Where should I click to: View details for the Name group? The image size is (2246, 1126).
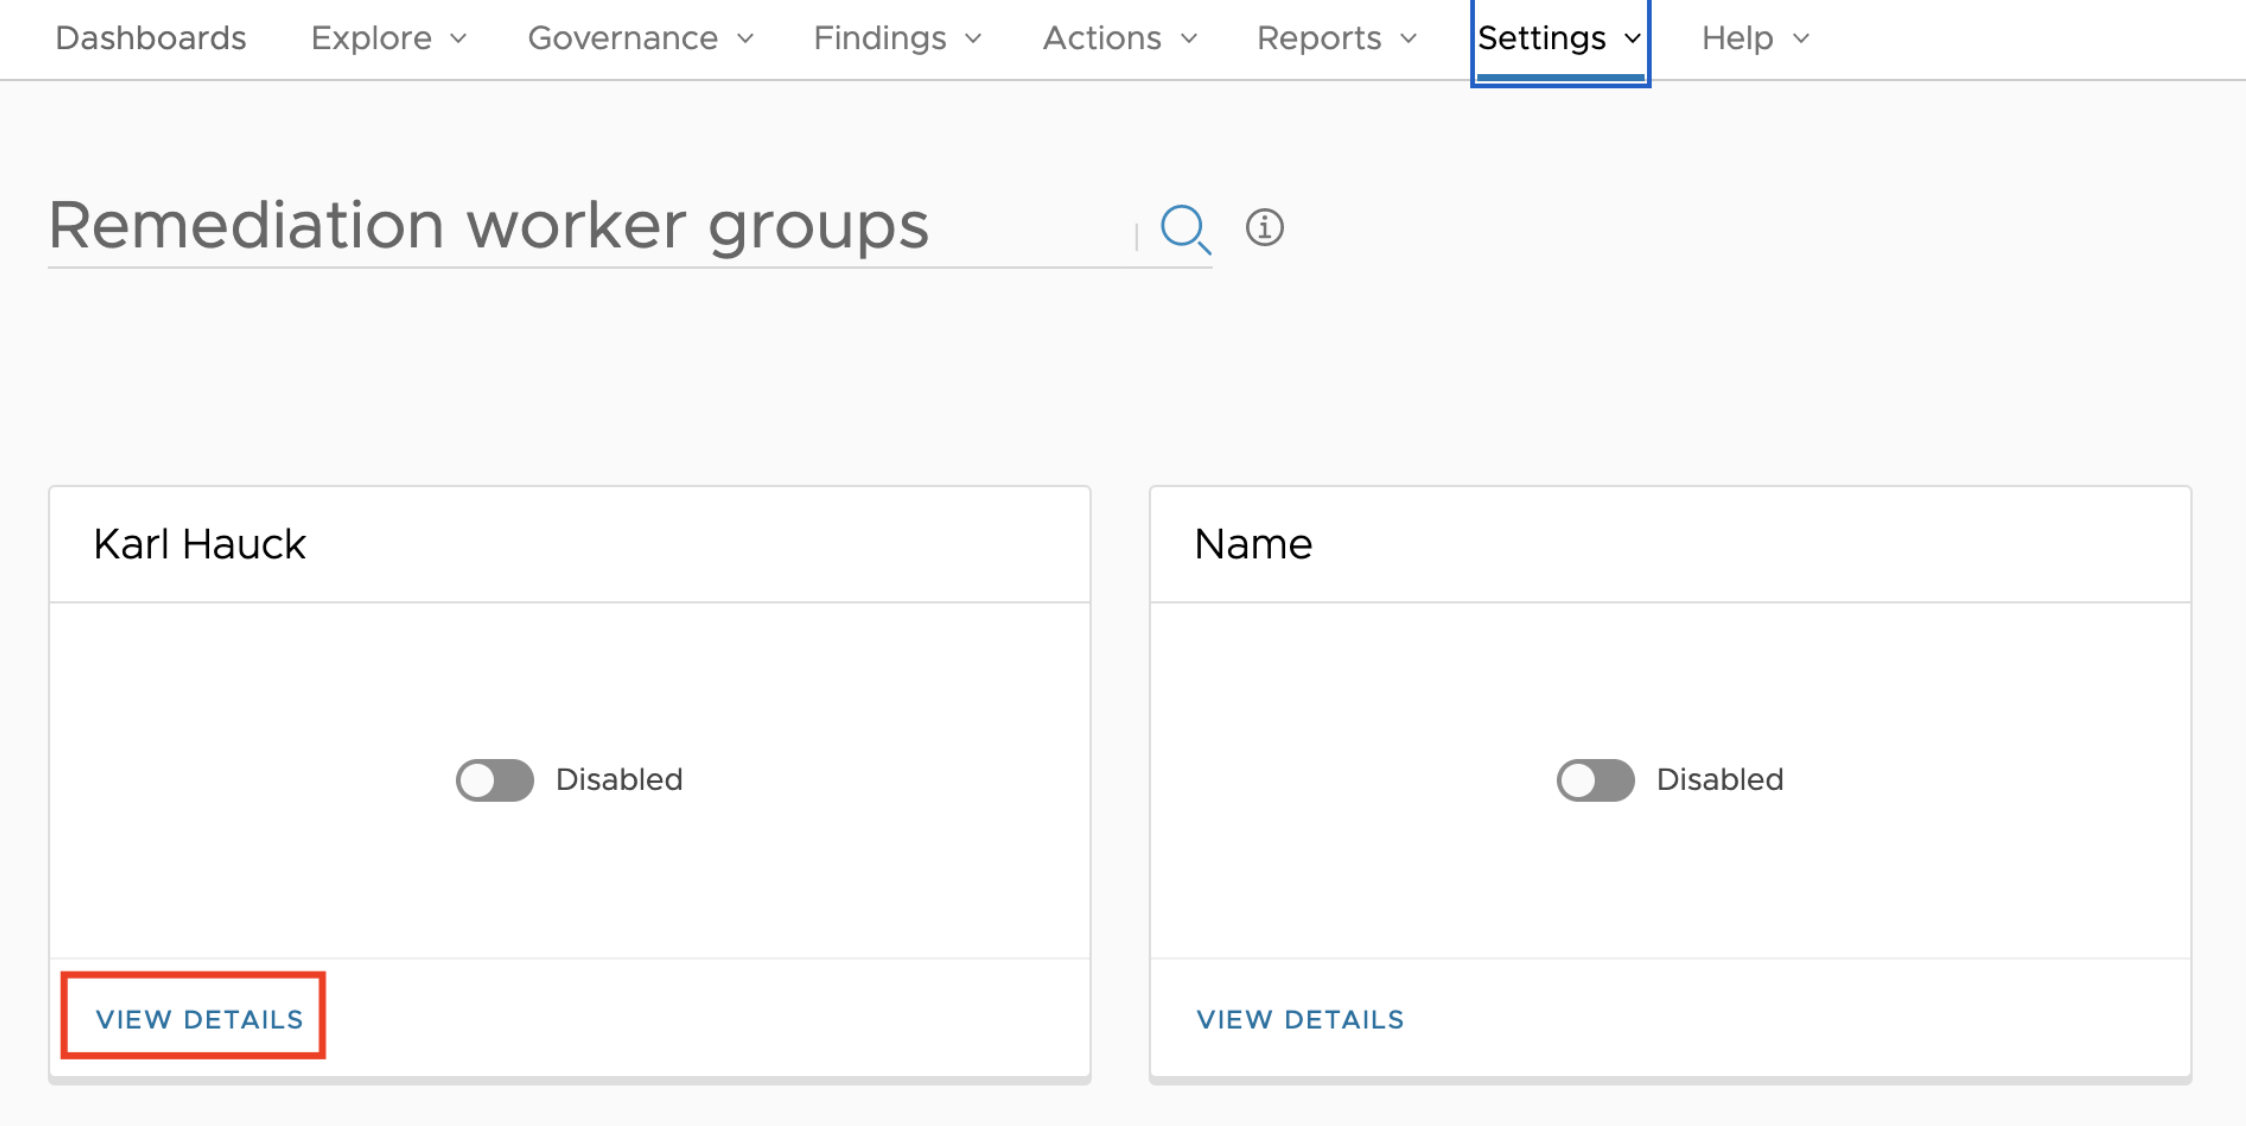[x=1300, y=1019]
